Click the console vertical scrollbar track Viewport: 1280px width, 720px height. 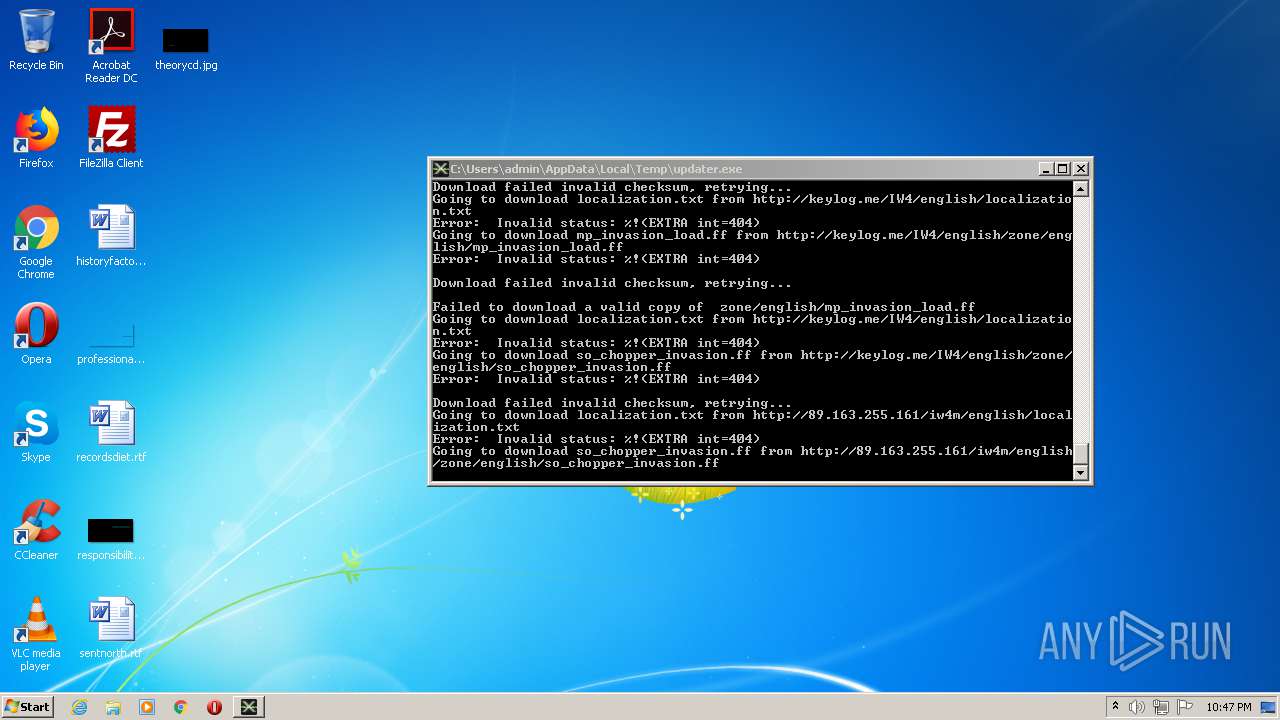pos(1080,320)
